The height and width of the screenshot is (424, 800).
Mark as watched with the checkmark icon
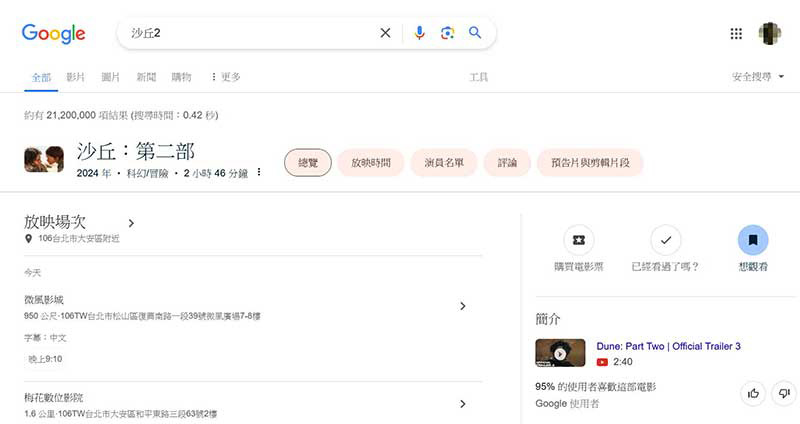tap(665, 240)
